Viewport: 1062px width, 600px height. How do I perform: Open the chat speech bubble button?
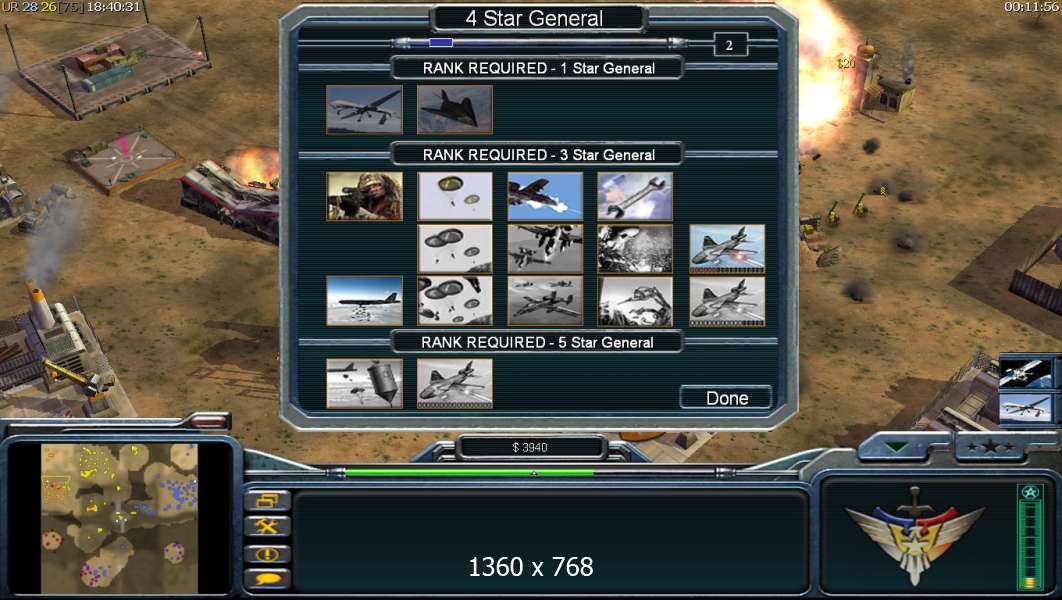[267, 579]
